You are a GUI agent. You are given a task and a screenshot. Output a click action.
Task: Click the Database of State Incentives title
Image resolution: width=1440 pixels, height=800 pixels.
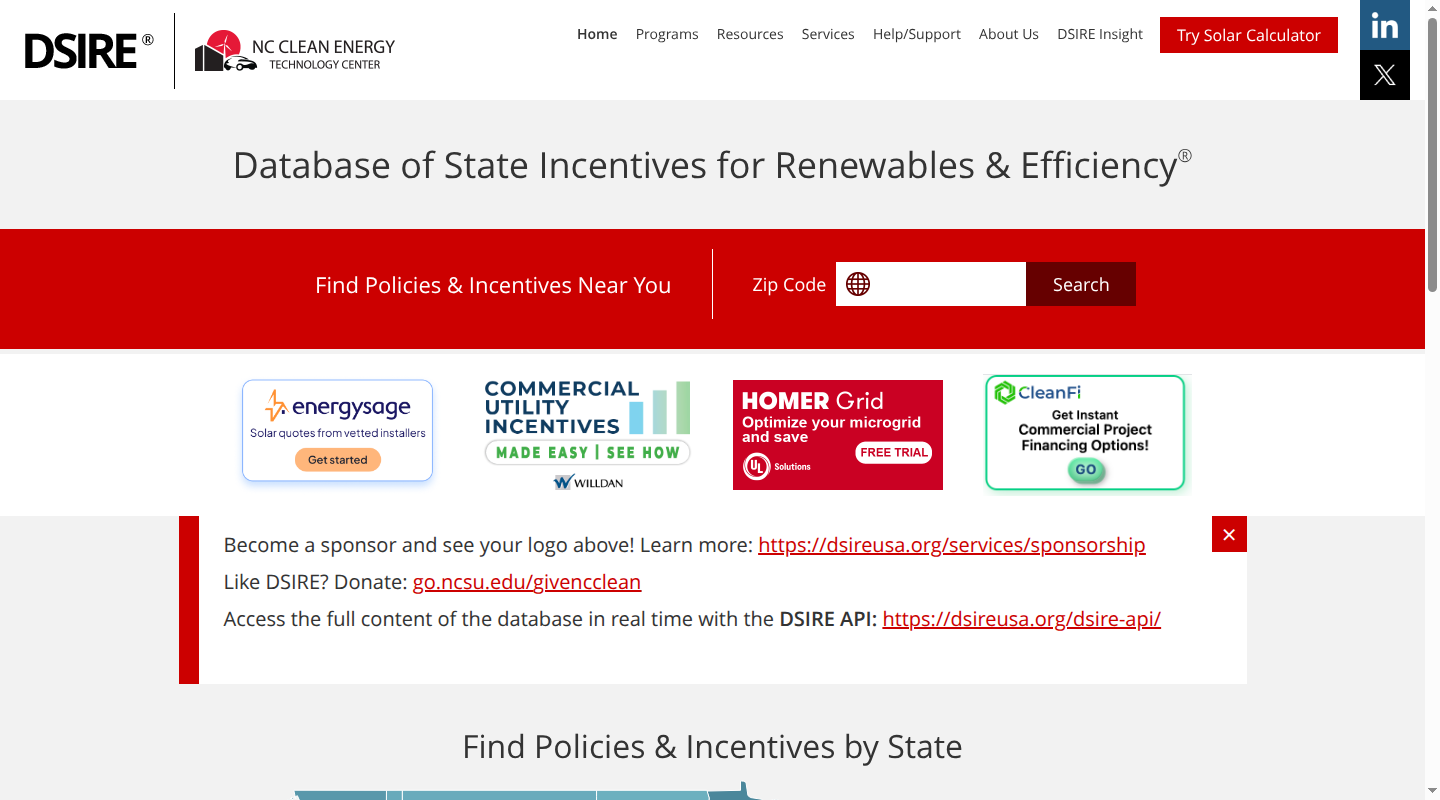[x=712, y=165]
